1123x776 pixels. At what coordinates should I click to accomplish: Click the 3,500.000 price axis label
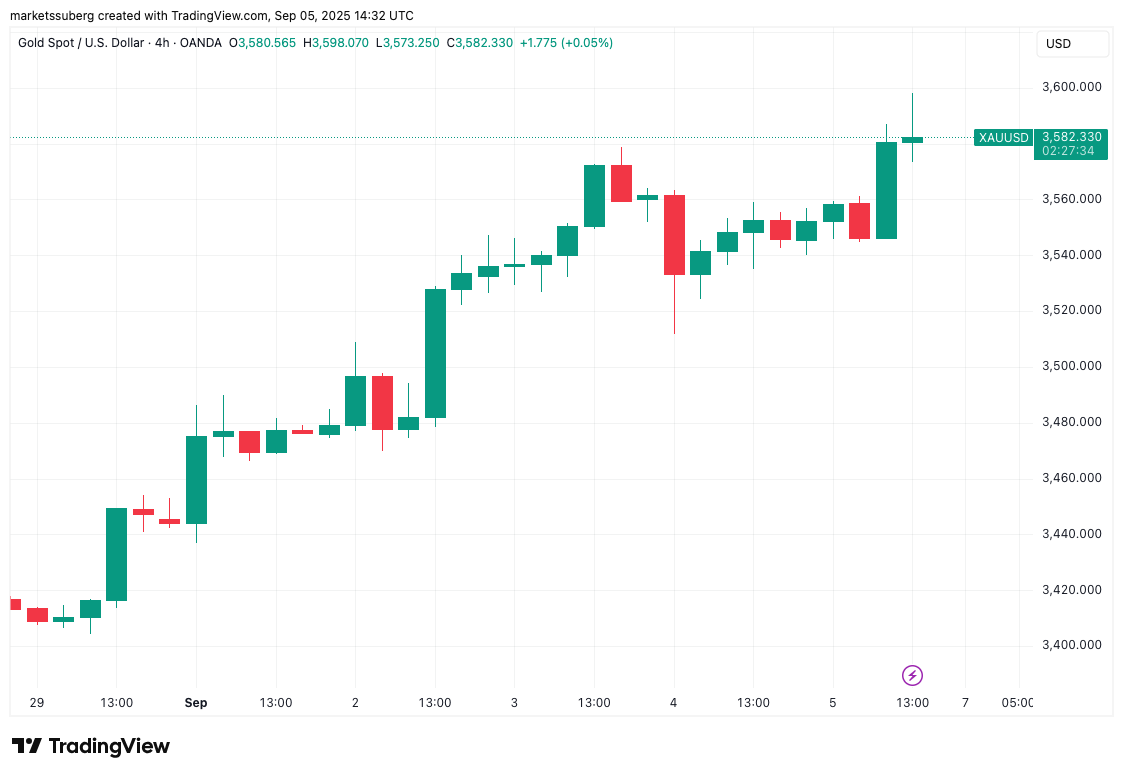click(1072, 366)
